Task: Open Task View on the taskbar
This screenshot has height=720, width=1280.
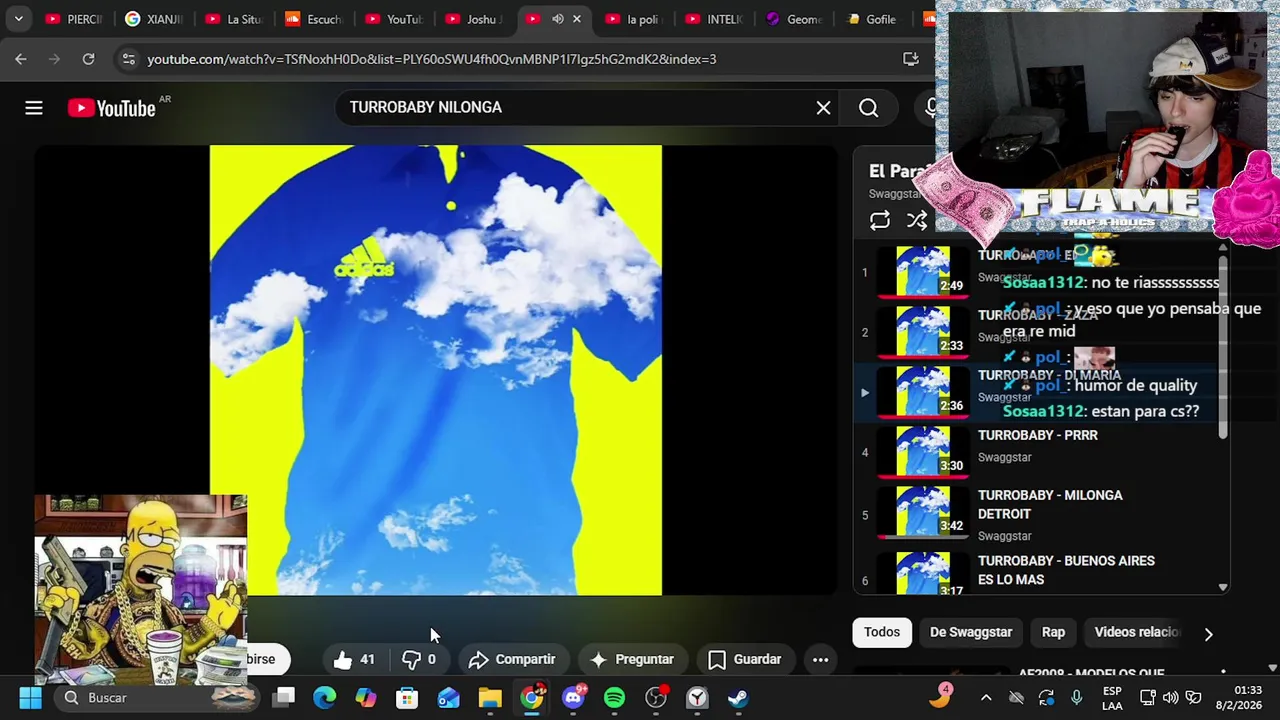Action: [x=284, y=698]
